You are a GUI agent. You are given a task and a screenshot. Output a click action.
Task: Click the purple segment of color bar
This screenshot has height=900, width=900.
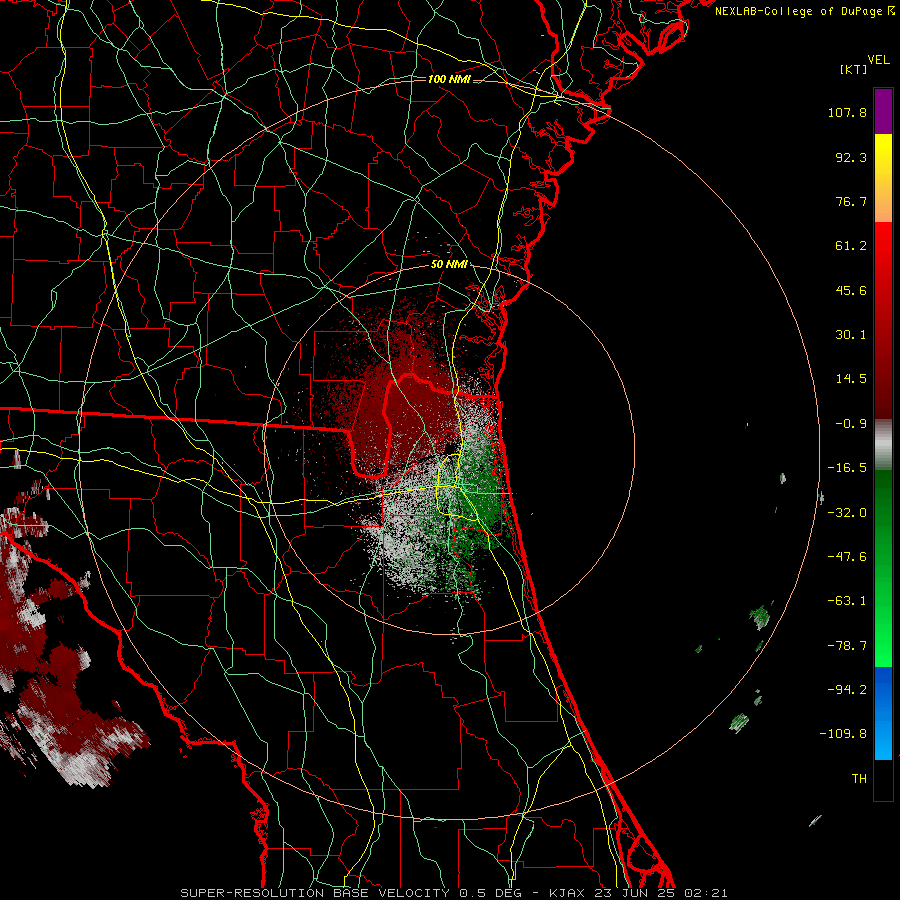[883, 112]
